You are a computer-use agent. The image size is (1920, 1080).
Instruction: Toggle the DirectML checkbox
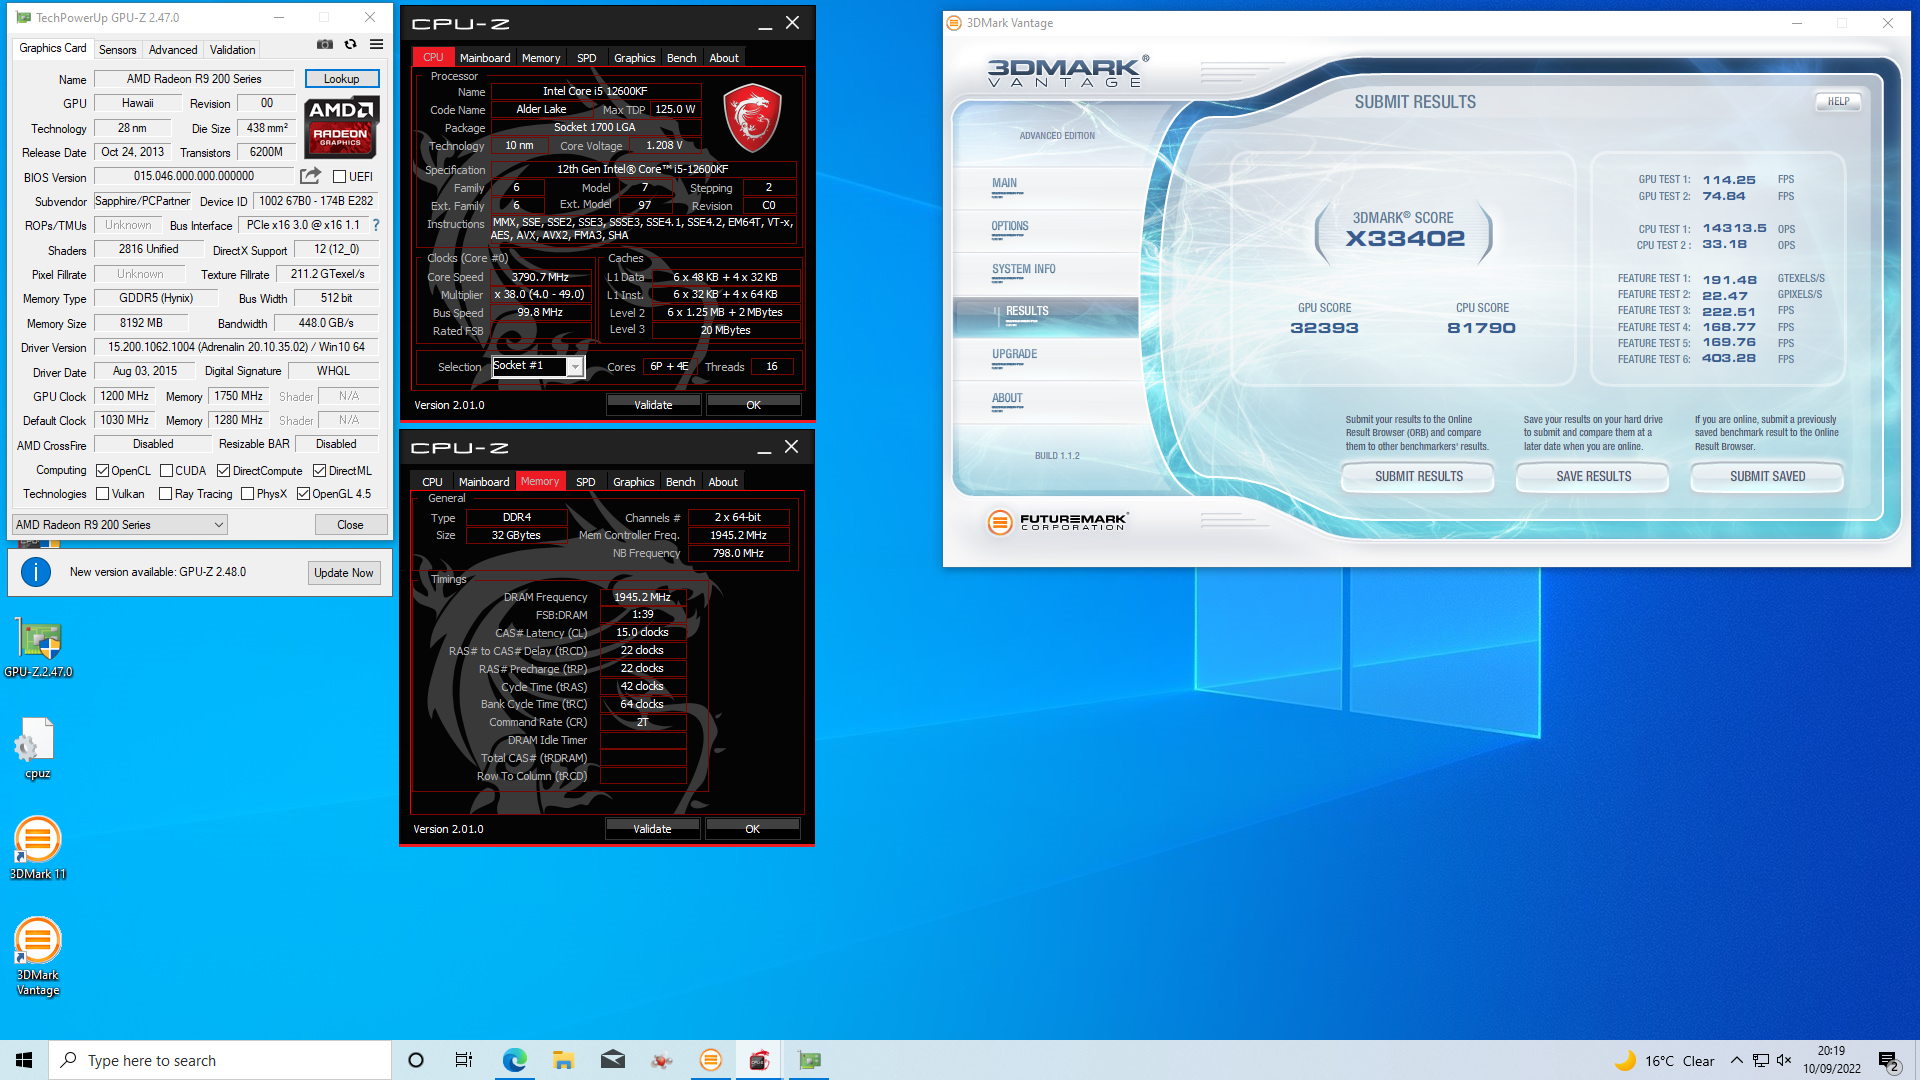[319, 471]
